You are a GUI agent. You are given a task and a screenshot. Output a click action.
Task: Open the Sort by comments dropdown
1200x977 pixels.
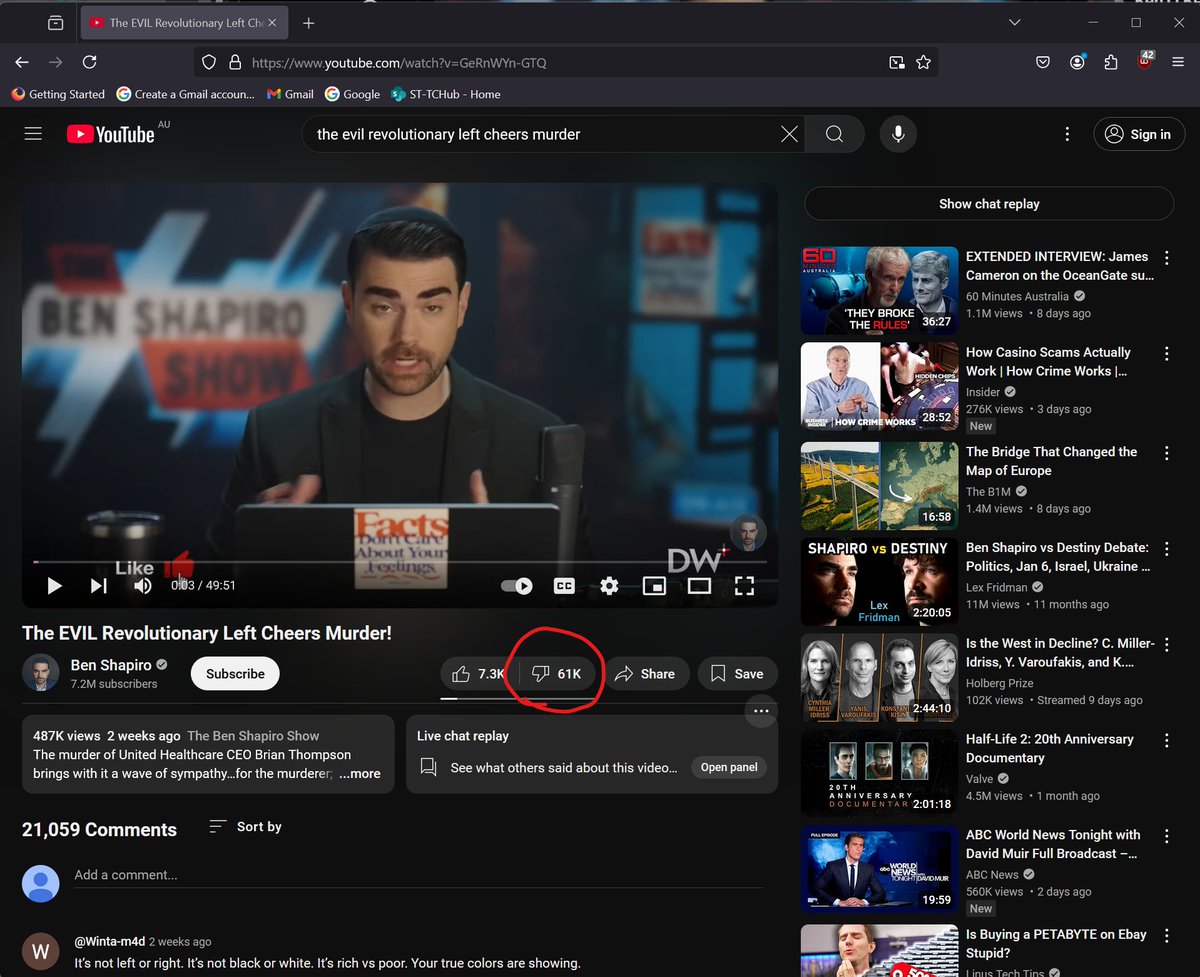tap(245, 827)
